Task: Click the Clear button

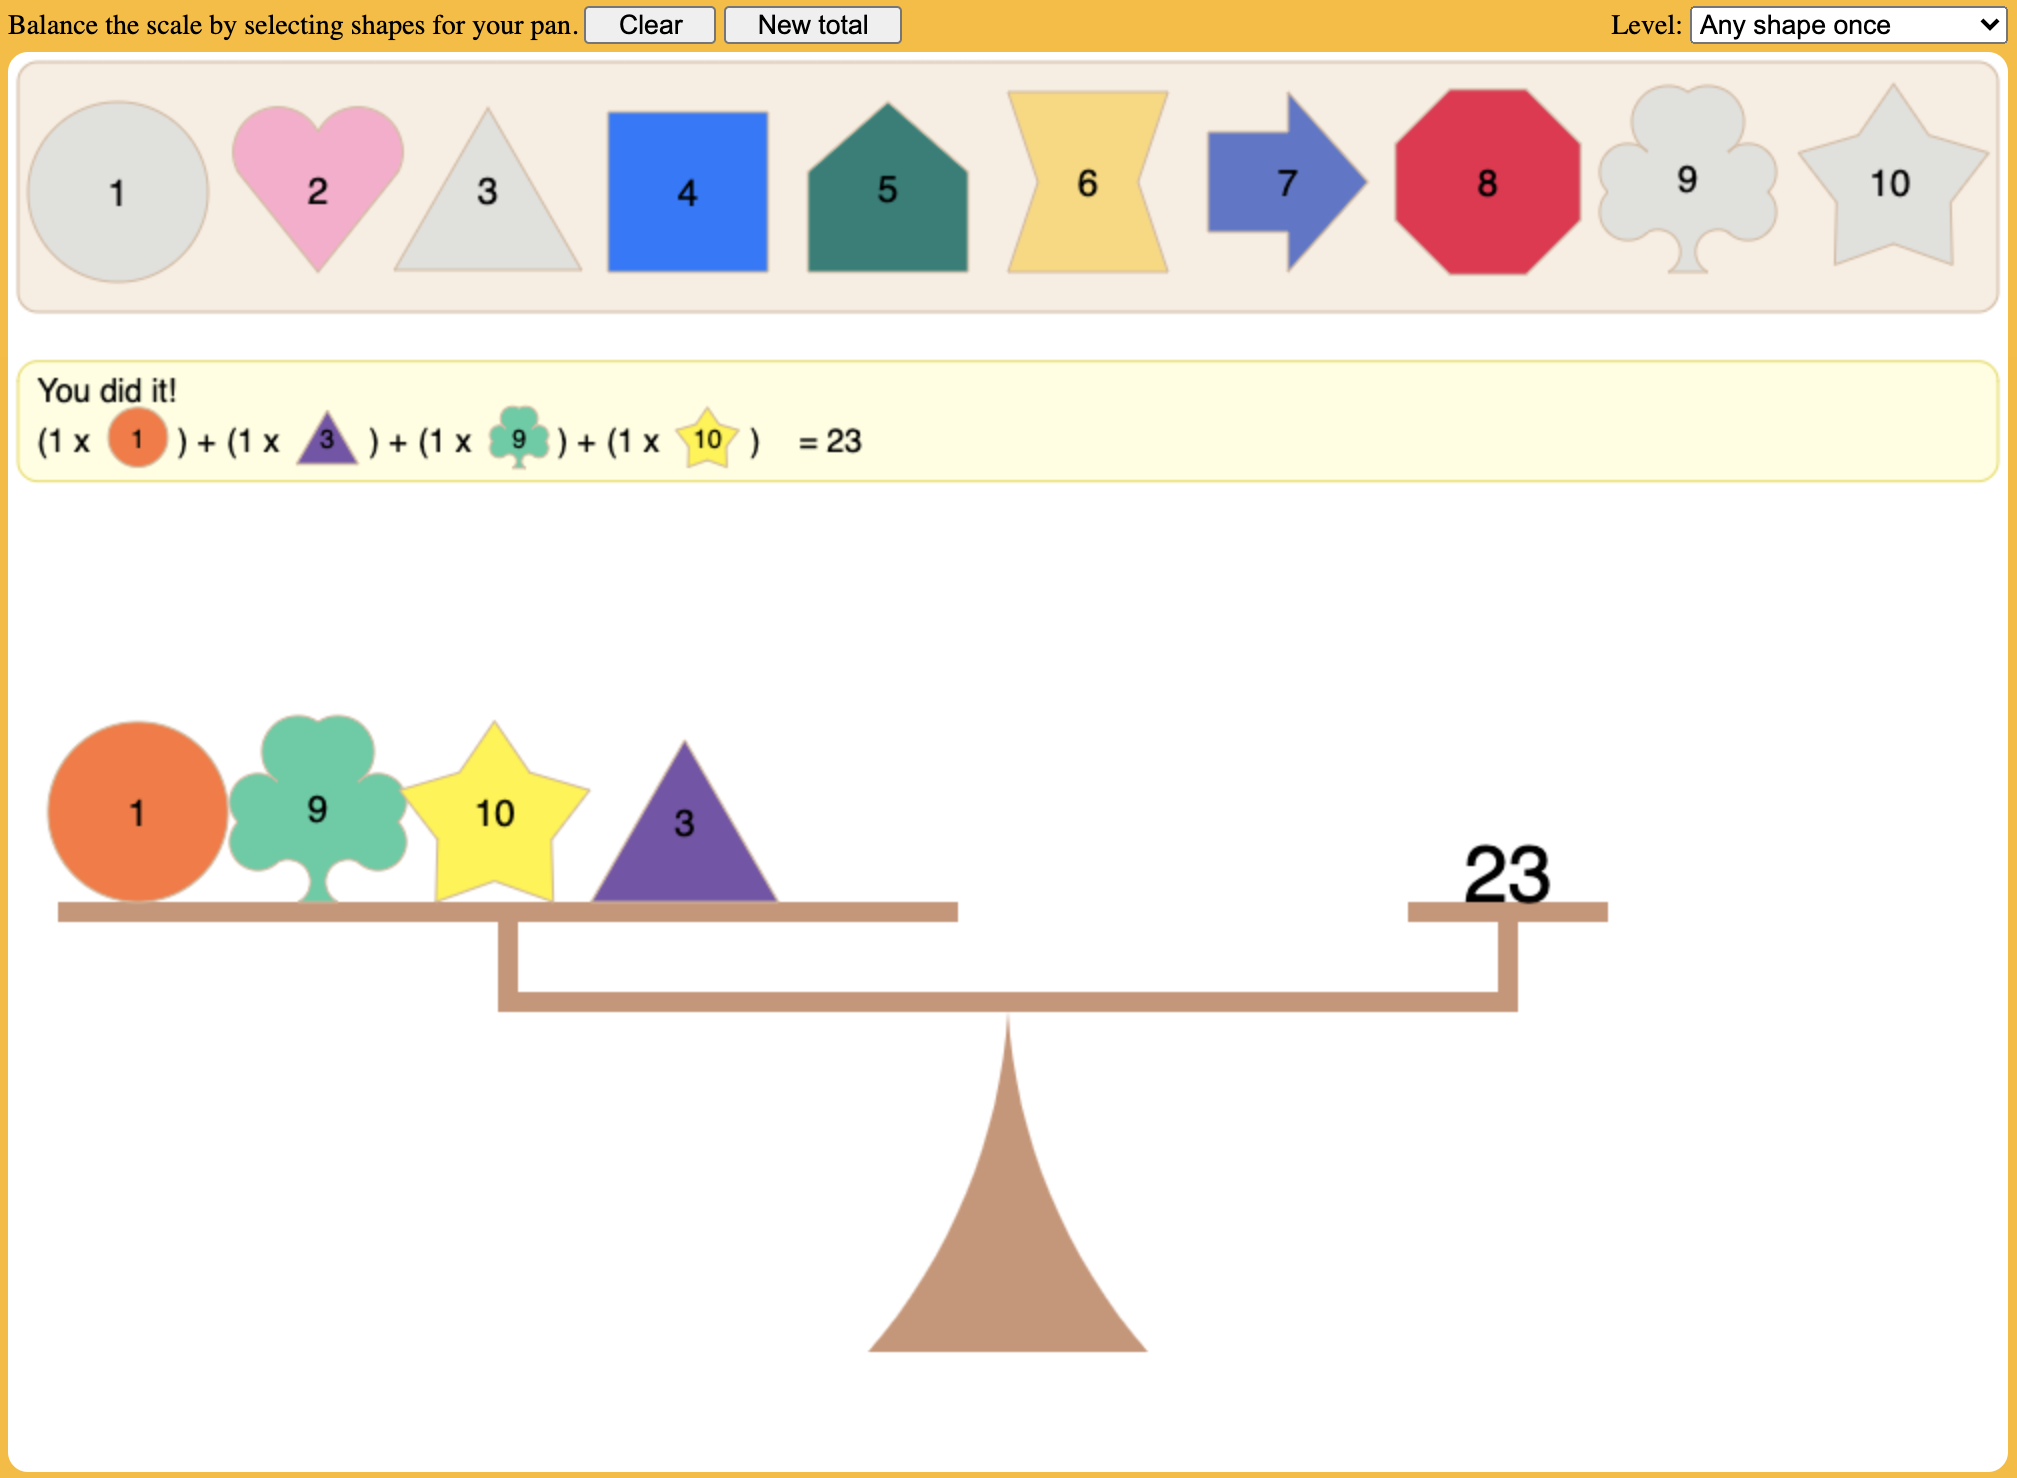Action: click(x=648, y=25)
